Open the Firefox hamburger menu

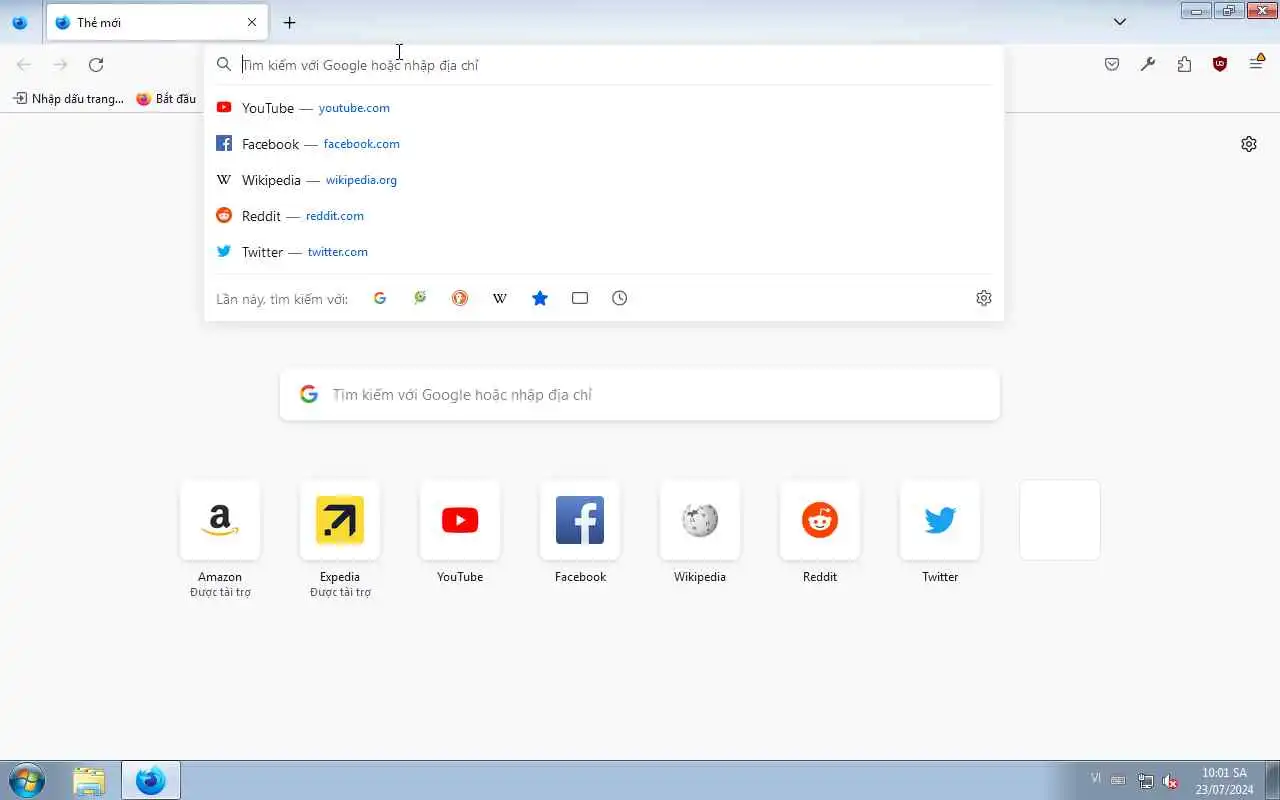1256,65
